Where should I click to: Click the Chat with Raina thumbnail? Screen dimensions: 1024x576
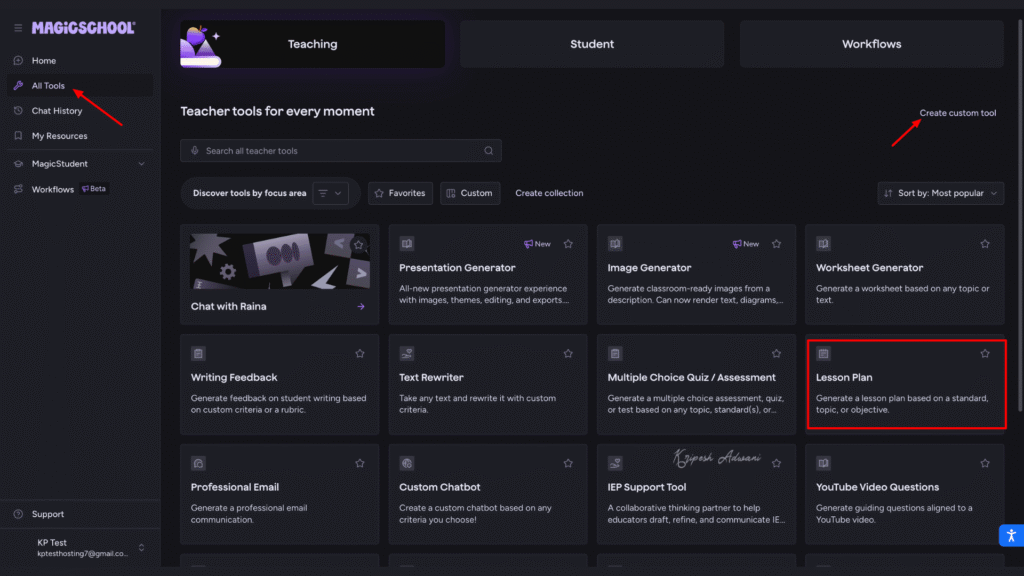[280, 261]
